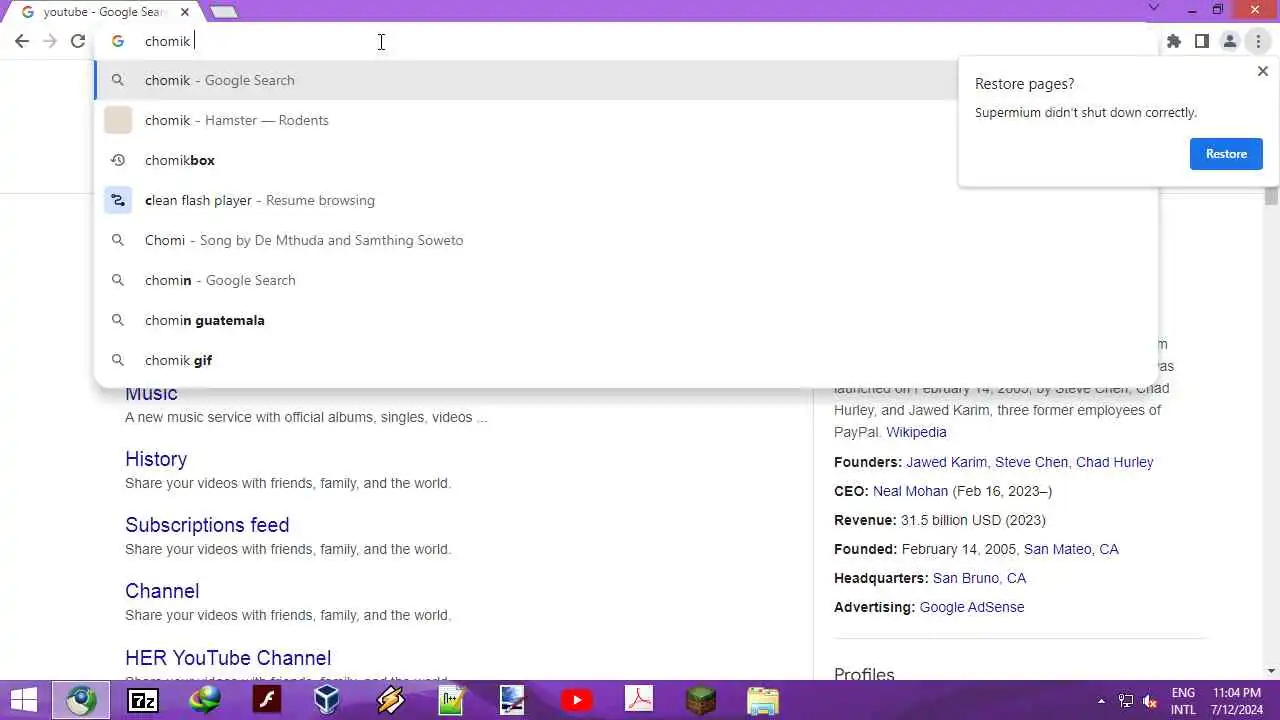The width and height of the screenshot is (1280, 720).
Task: Launch Adobe Reader from the taskbar
Action: (638, 700)
